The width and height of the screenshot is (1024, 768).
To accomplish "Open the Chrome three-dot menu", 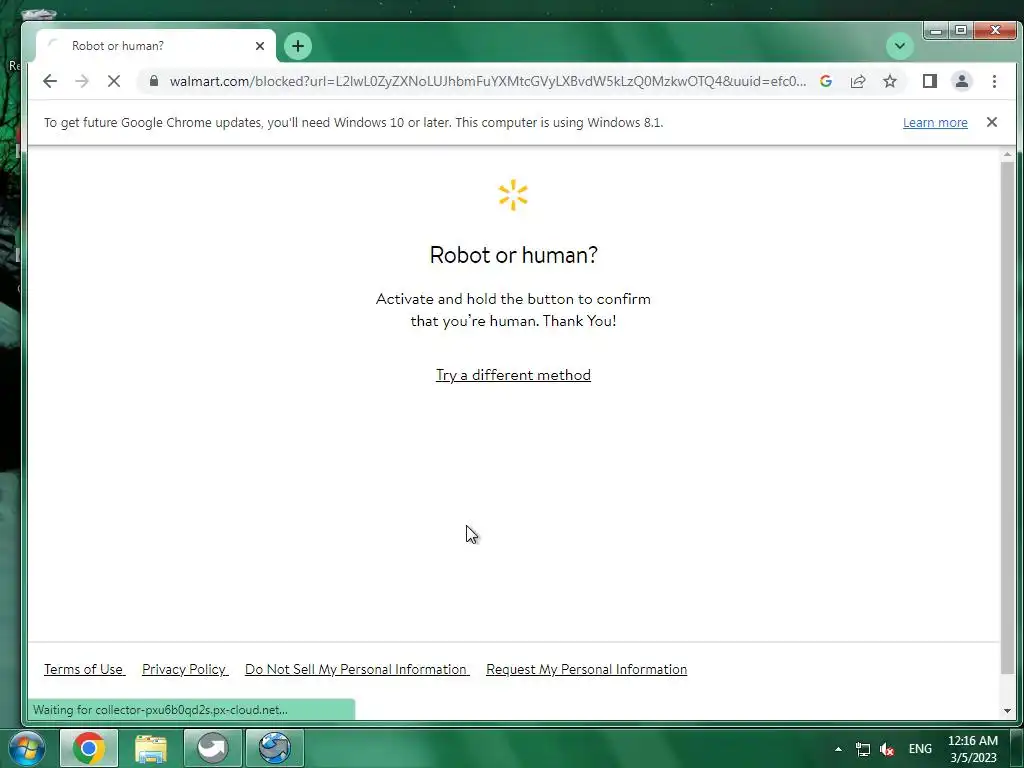I will 994,81.
